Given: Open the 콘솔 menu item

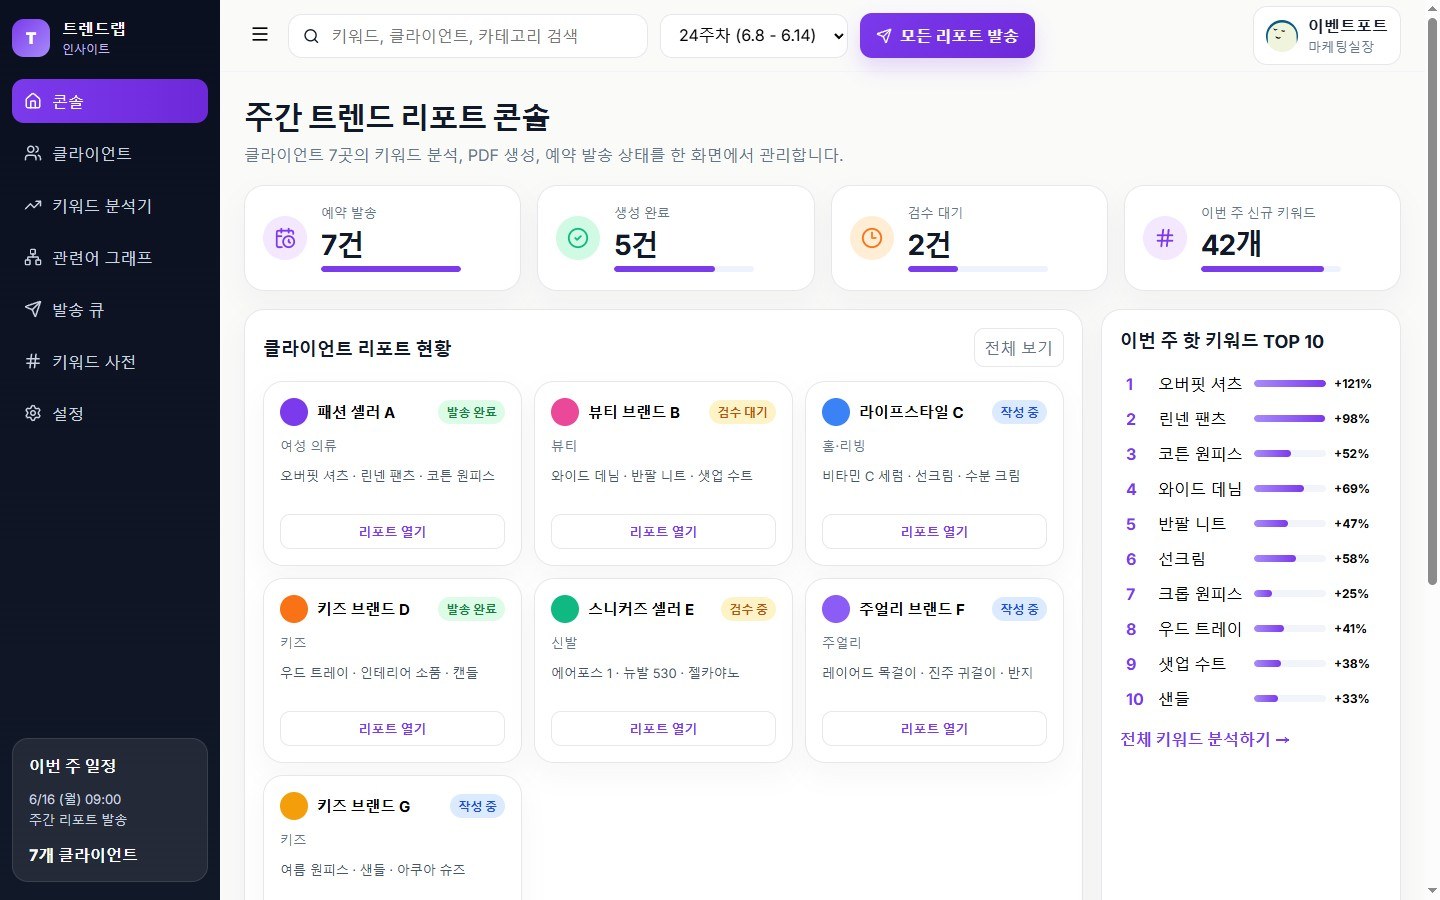Looking at the screenshot, I should tap(110, 101).
